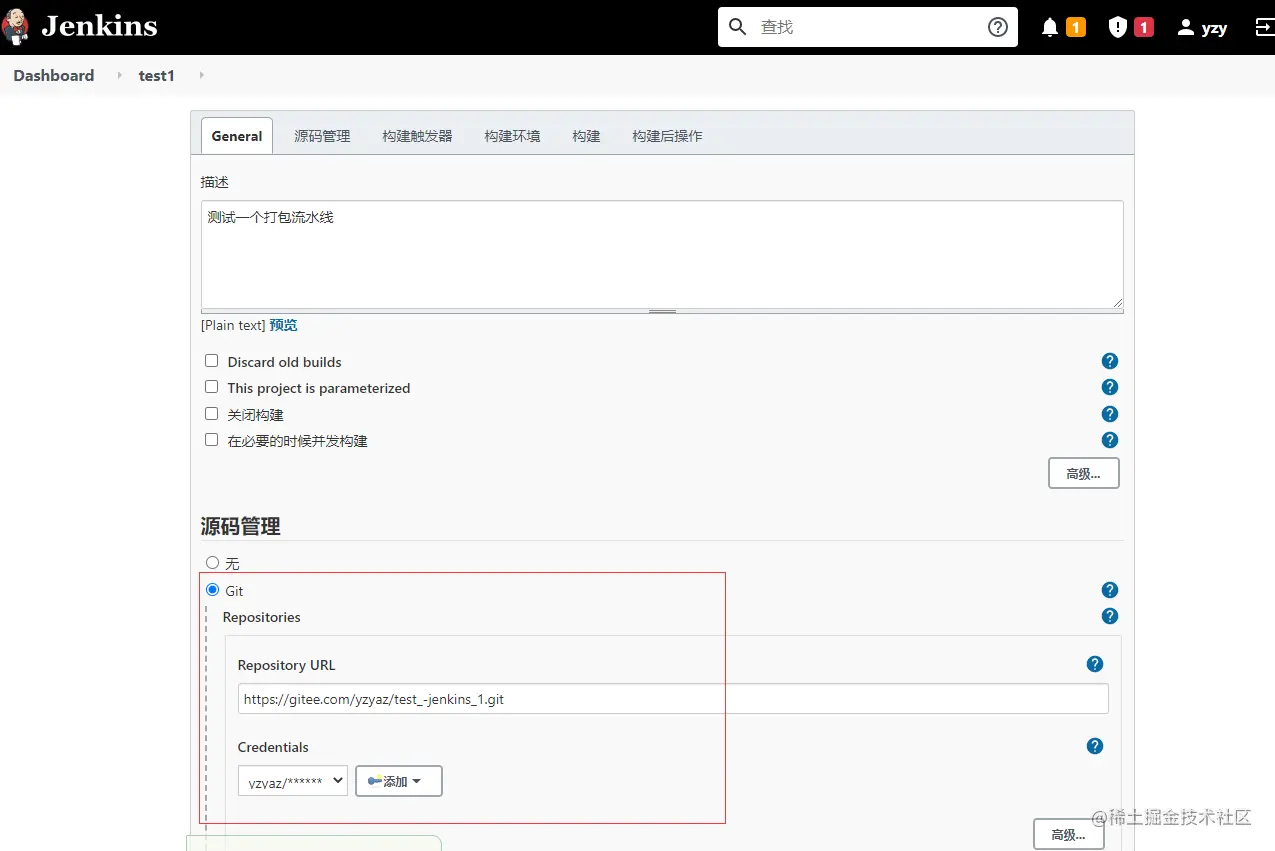Switch to the 构建触发器 tab
Viewport: 1275px width, 851px height.
pos(417,136)
